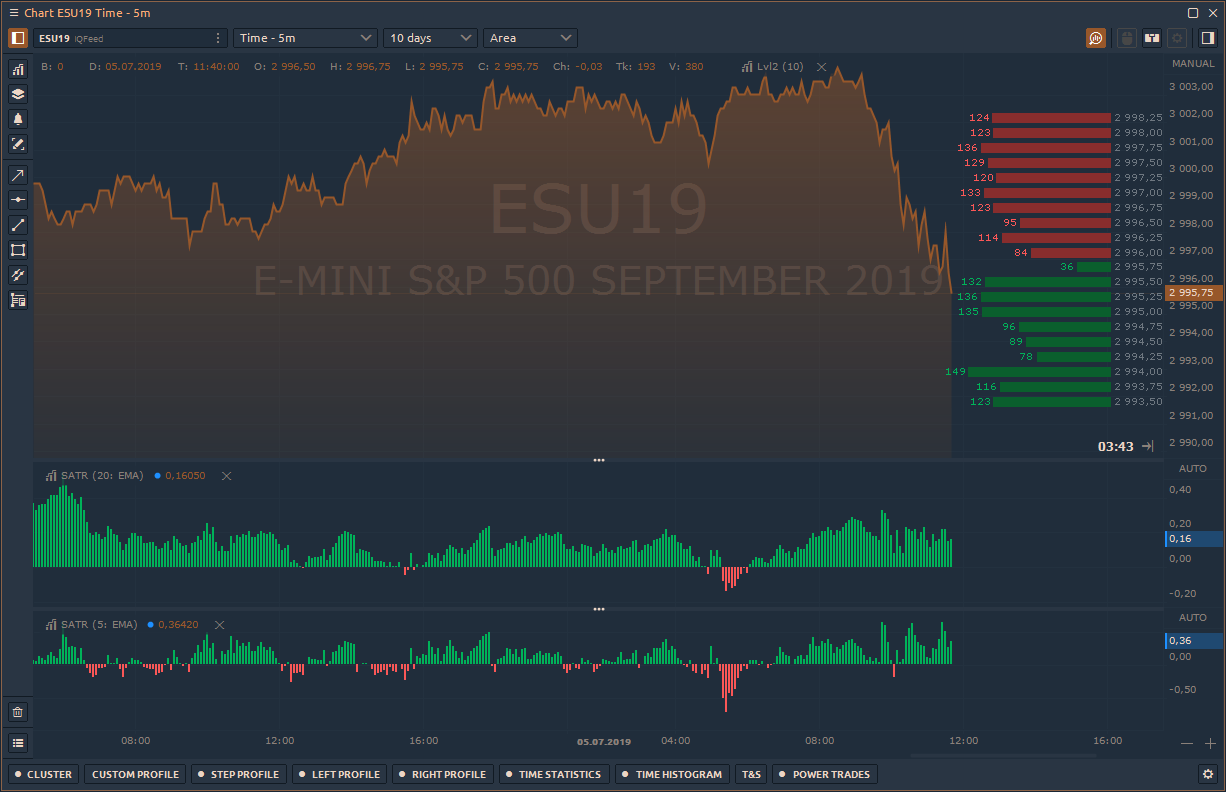Image resolution: width=1226 pixels, height=792 pixels.
Task: Toggle the STEP PROFILE panel
Action: point(239,774)
